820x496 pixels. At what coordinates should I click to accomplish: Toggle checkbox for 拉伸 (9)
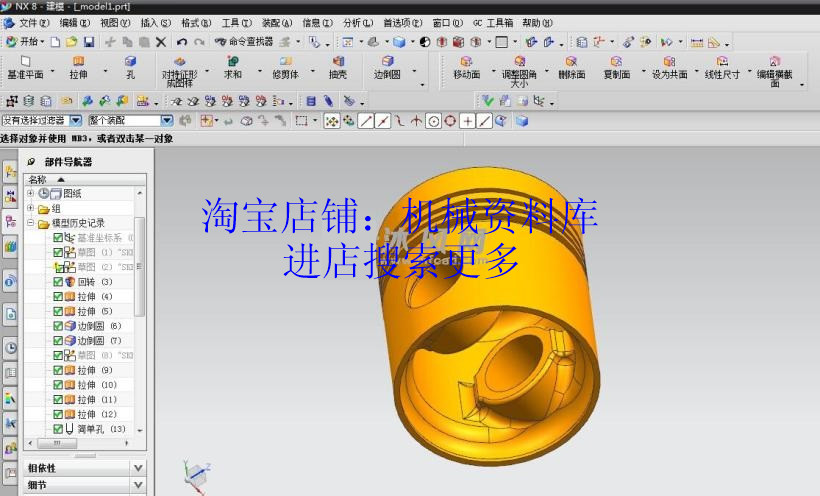(58, 370)
